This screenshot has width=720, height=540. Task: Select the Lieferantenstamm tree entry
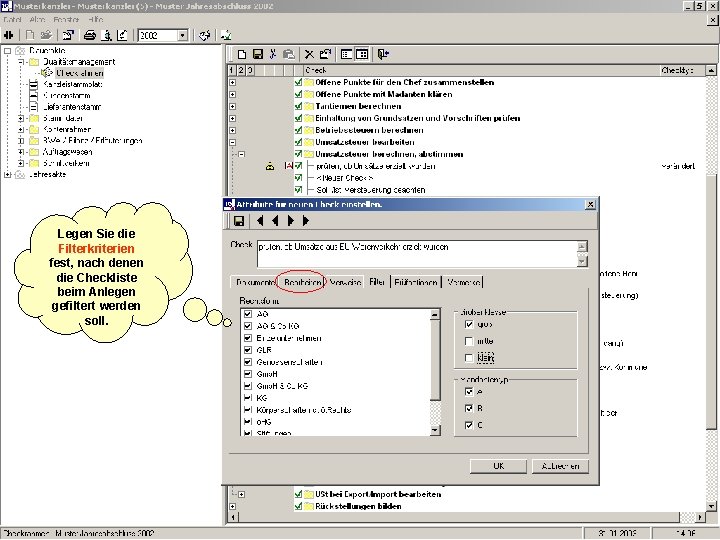click(72, 107)
